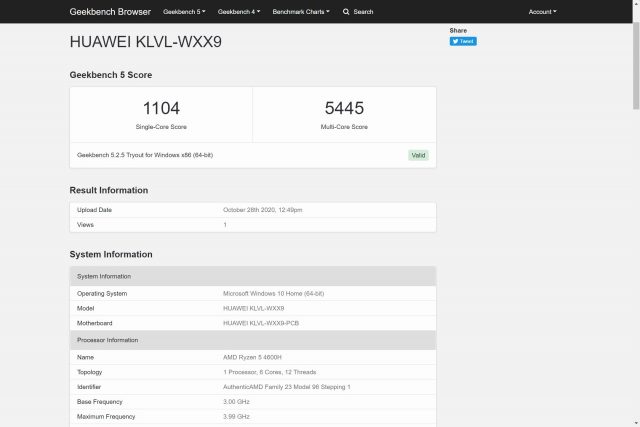Click the Result Information heading
Image resolution: width=640 pixels, height=427 pixels.
109,190
